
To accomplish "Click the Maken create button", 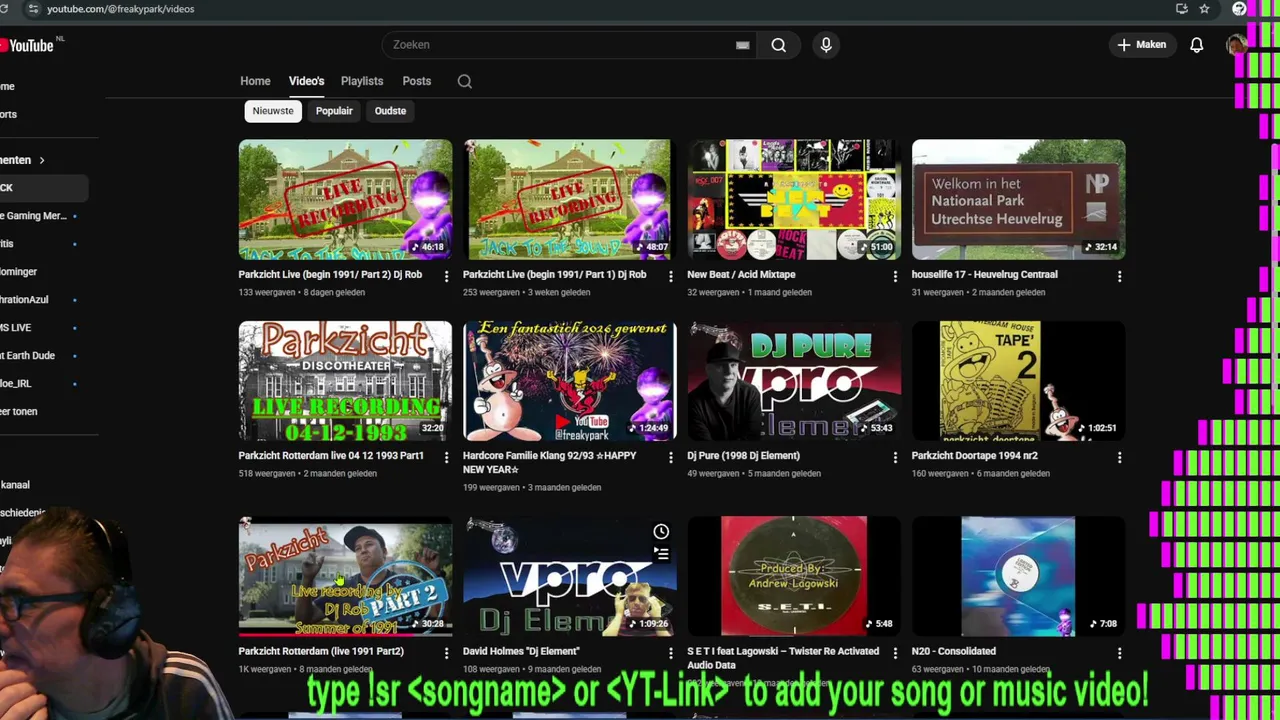I will [x=1141, y=45].
